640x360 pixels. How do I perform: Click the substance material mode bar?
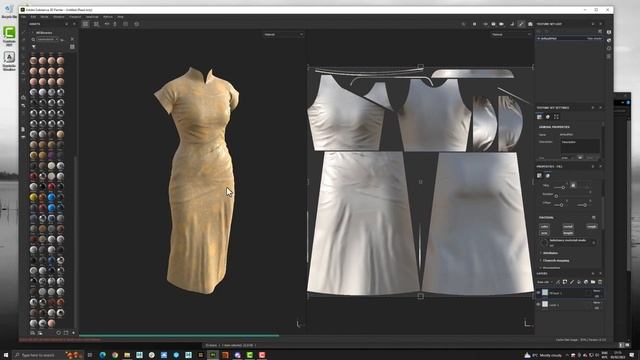tap(569, 242)
